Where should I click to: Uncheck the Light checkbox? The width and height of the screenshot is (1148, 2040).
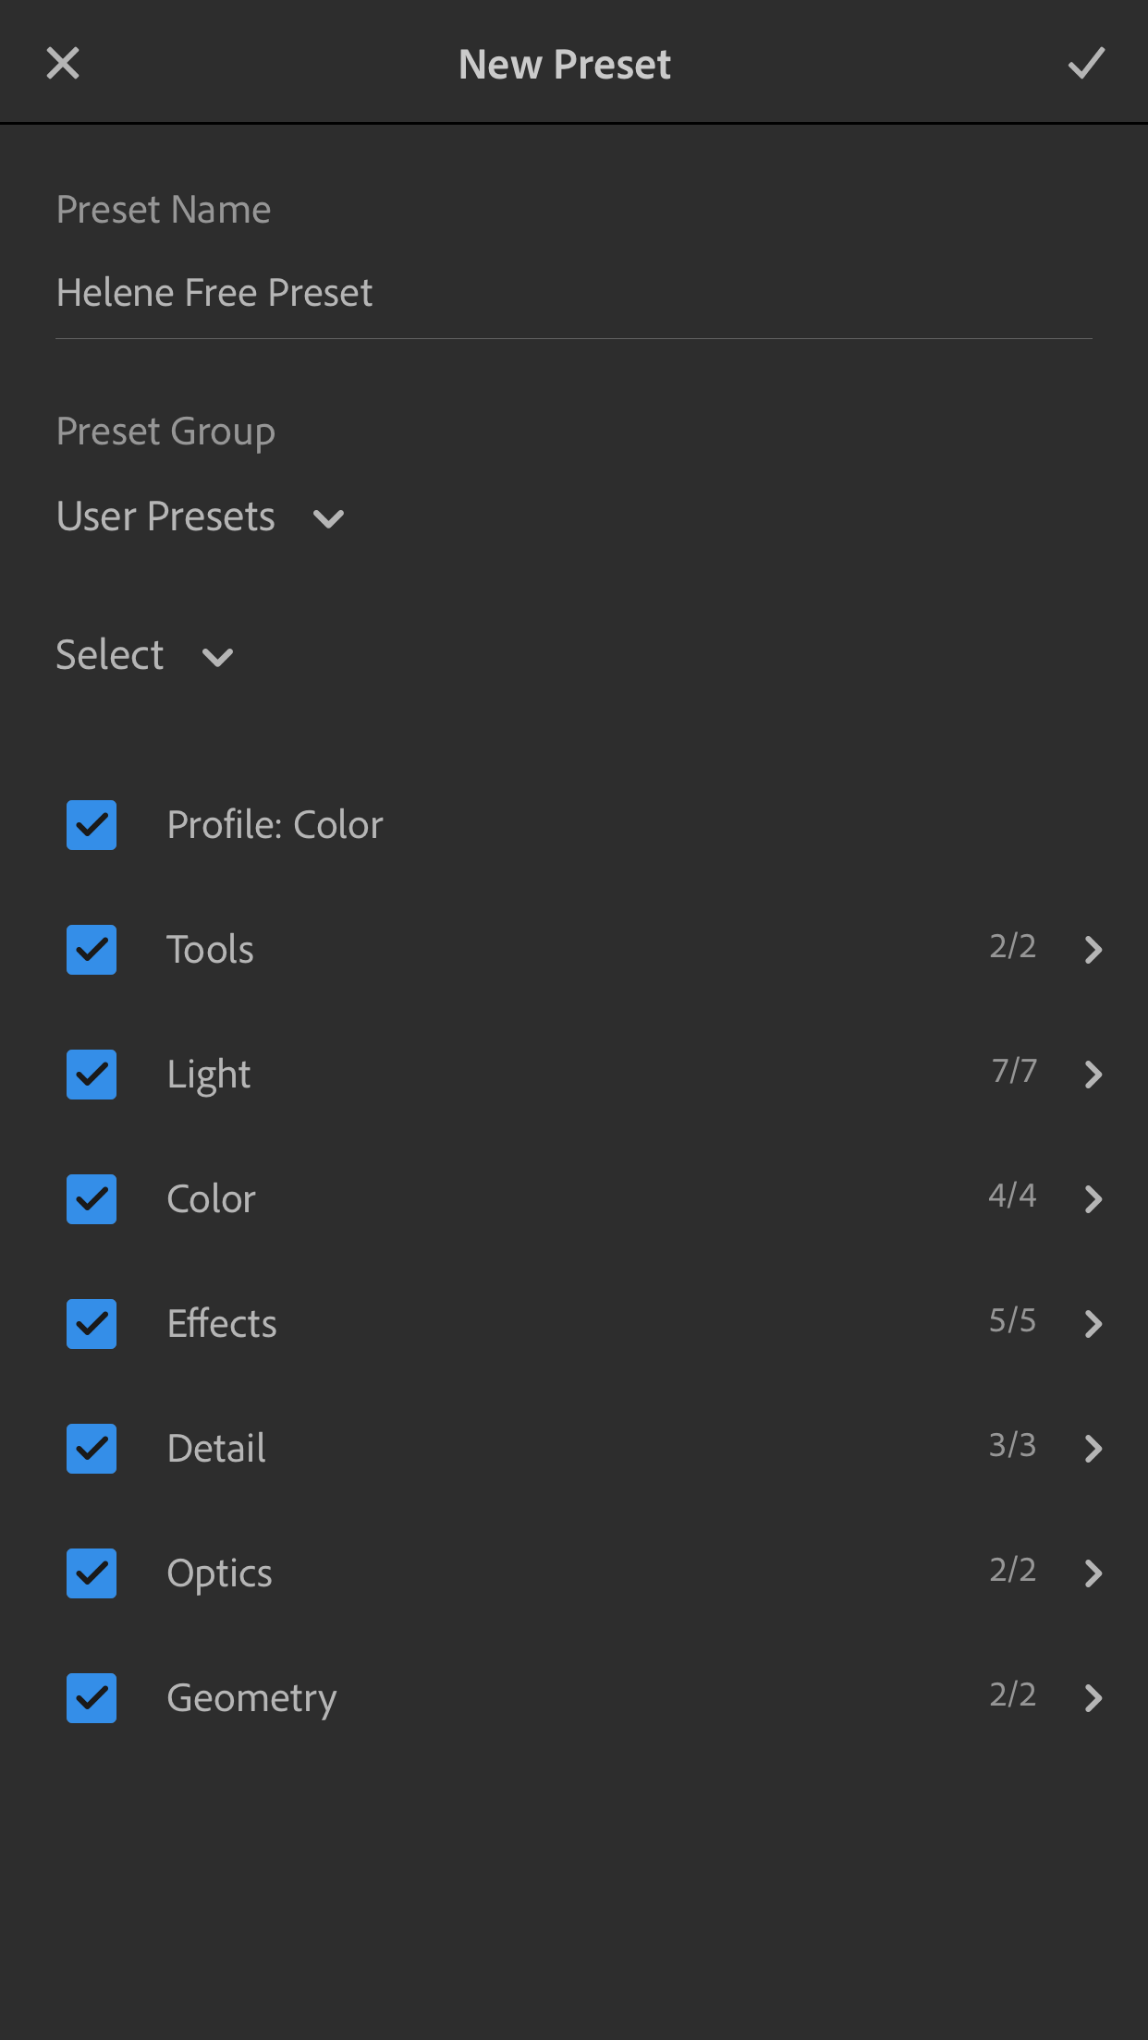[91, 1074]
